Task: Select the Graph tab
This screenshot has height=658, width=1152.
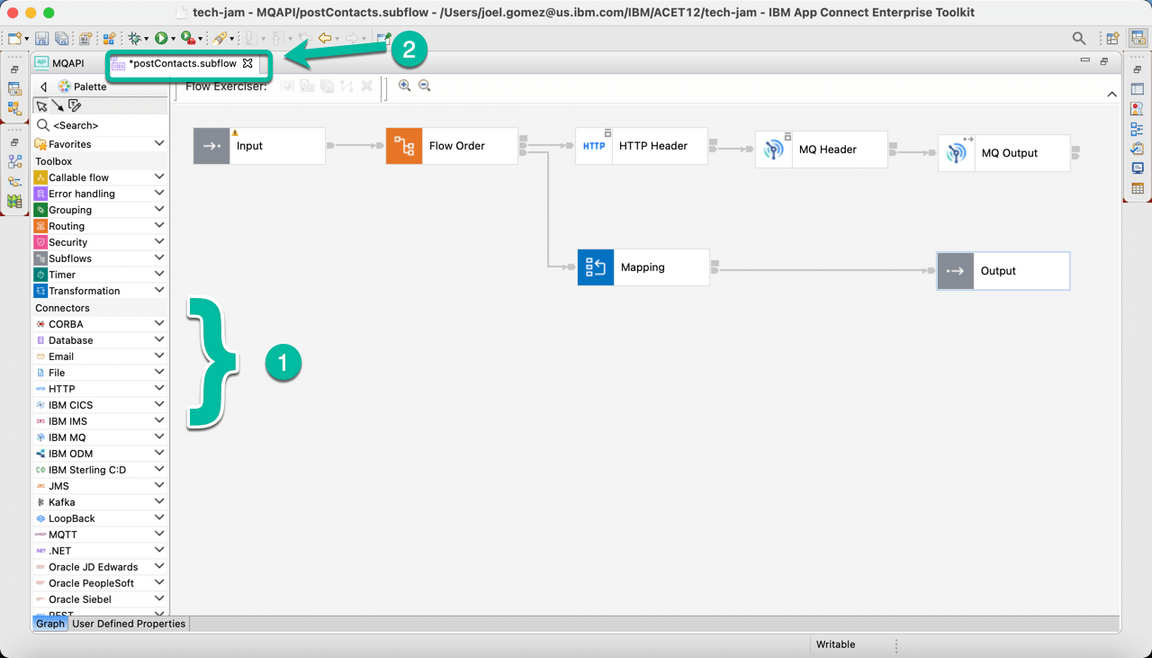Action: [x=50, y=623]
